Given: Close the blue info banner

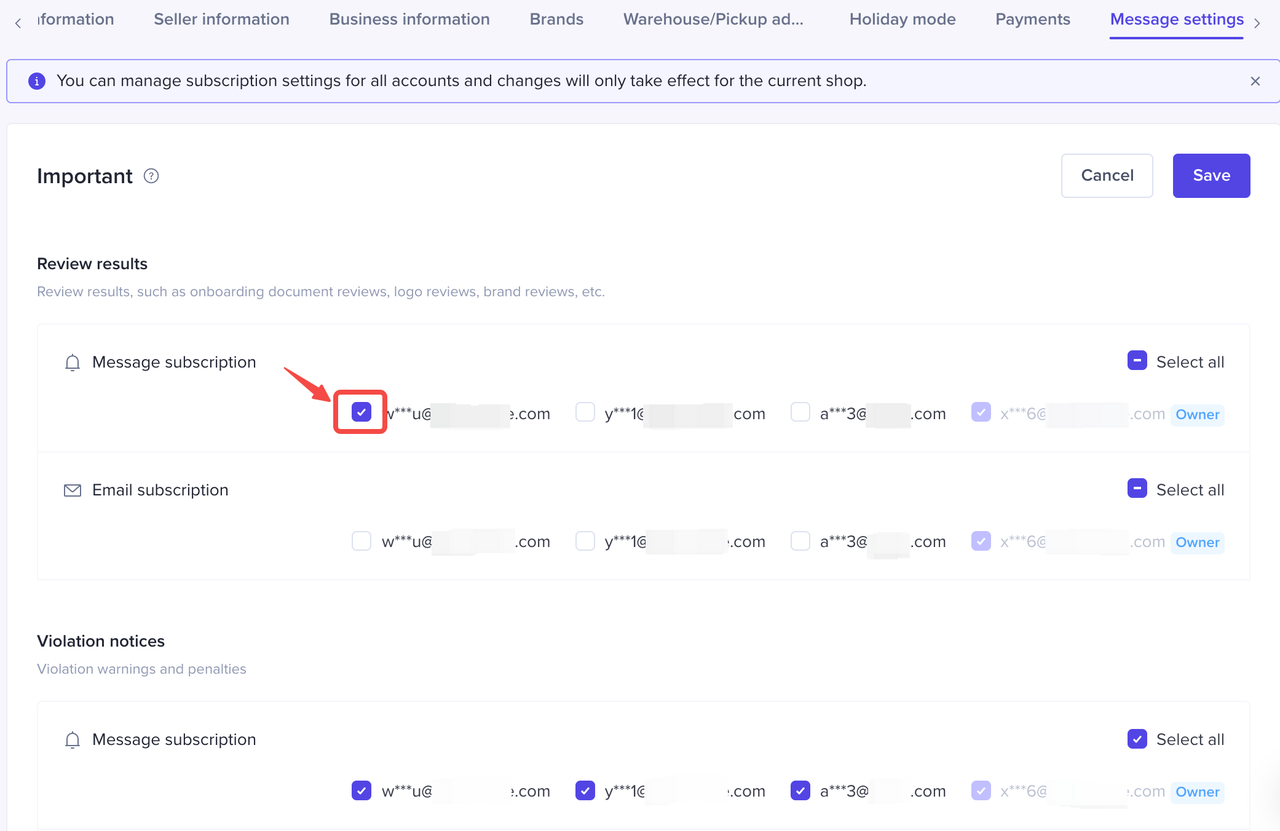Looking at the screenshot, I should coord(1255,81).
